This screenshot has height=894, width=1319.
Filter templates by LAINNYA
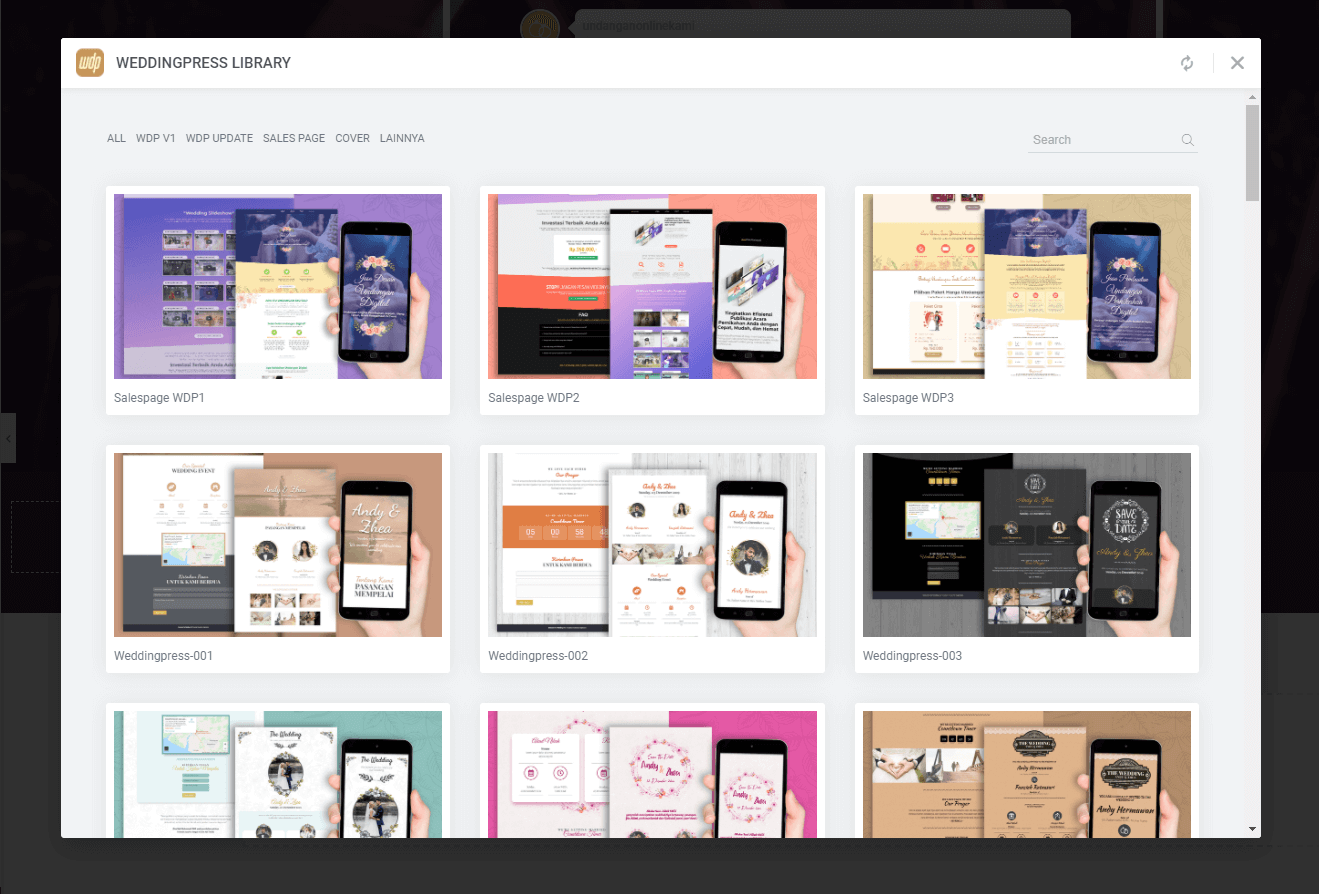pos(402,139)
